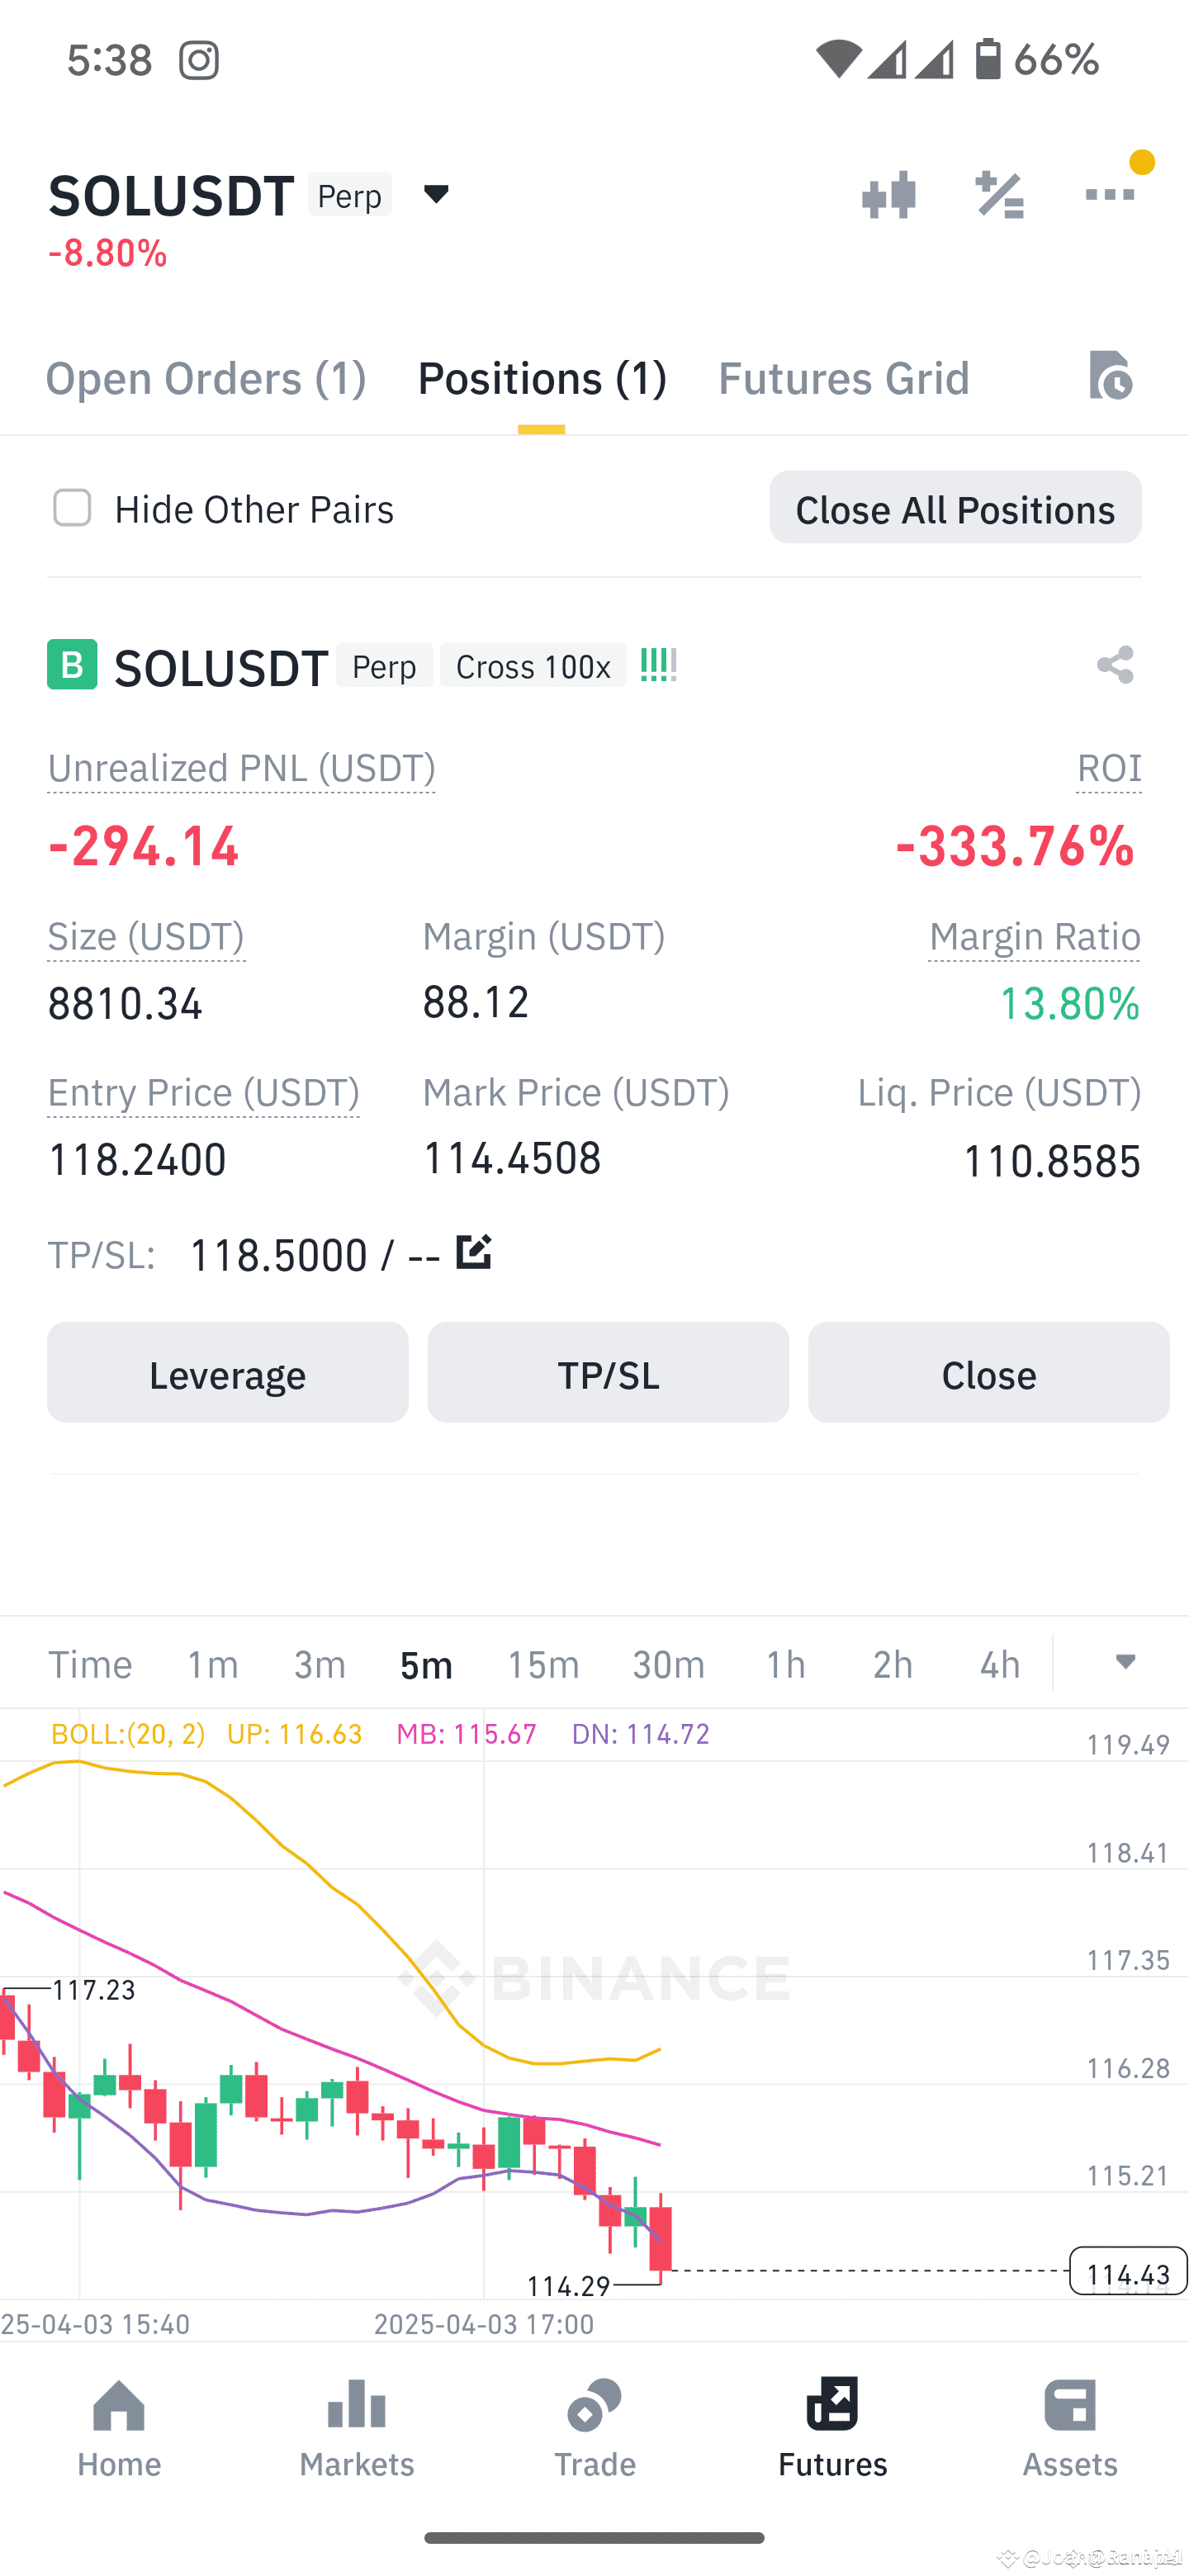Share the SOLUSDT position
The image size is (1189, 2576).
pos(1115,665)
